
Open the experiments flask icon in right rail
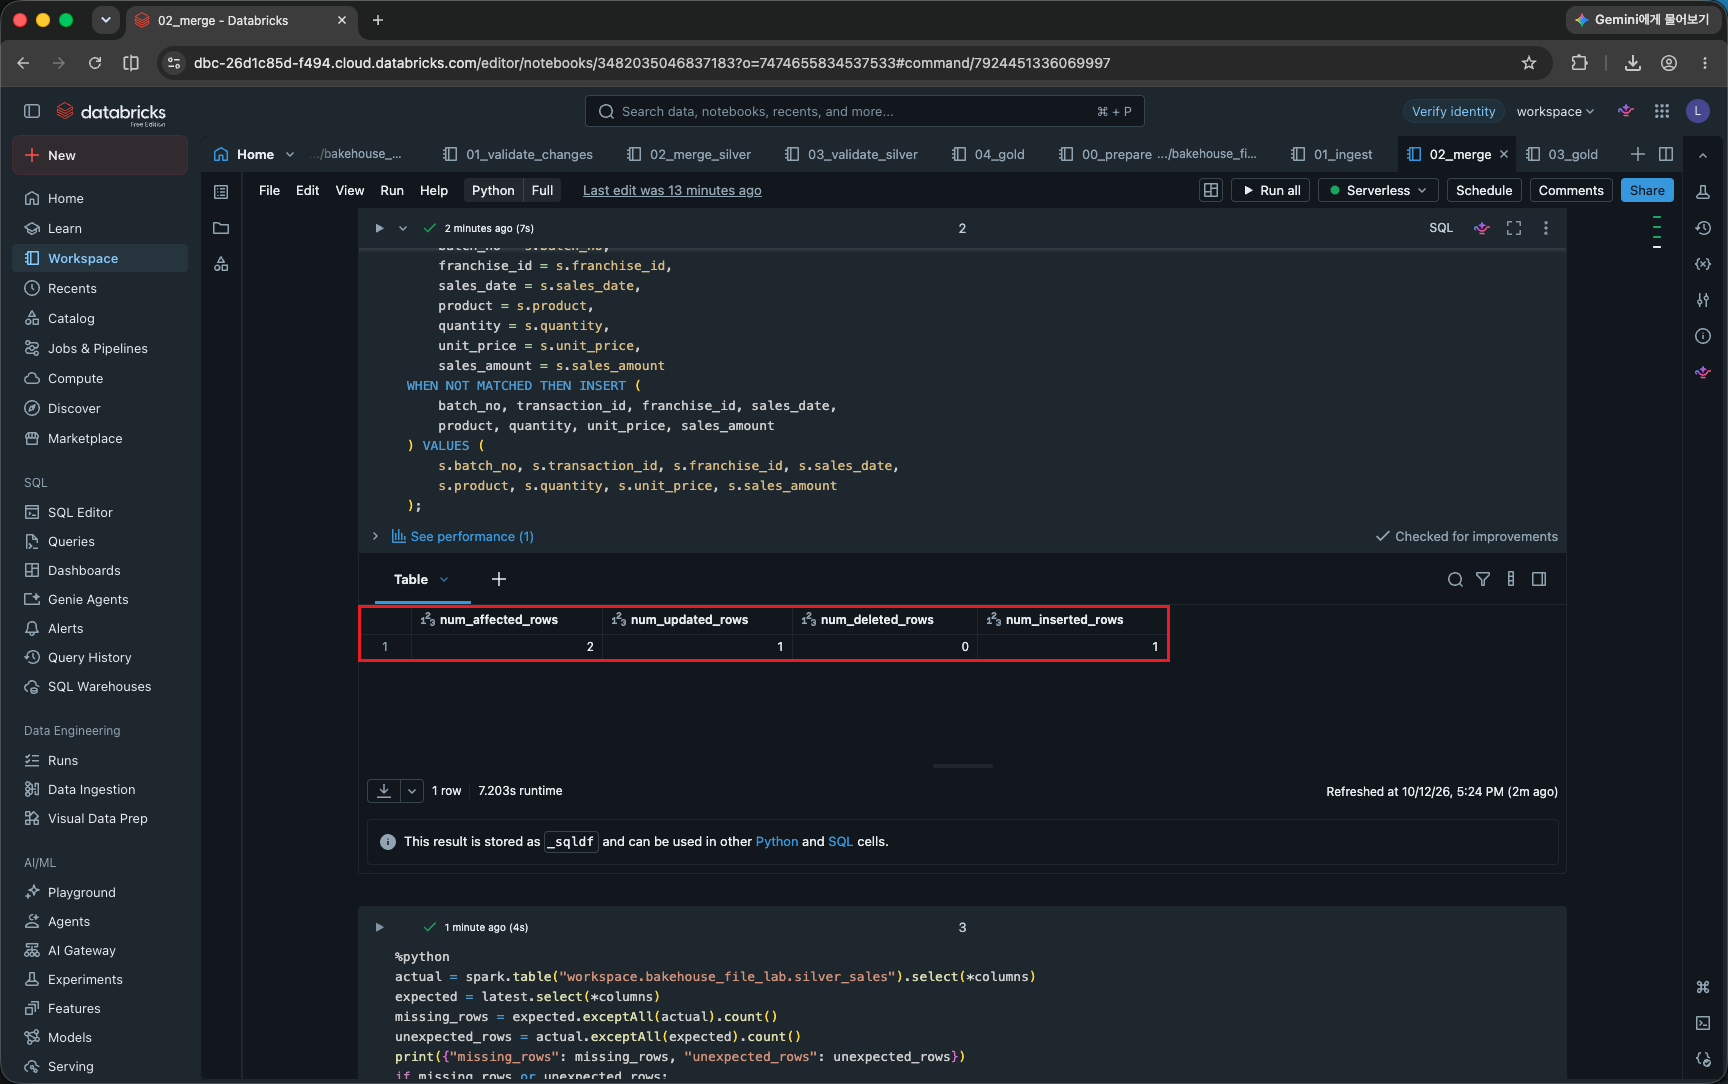pos(1703,192)
